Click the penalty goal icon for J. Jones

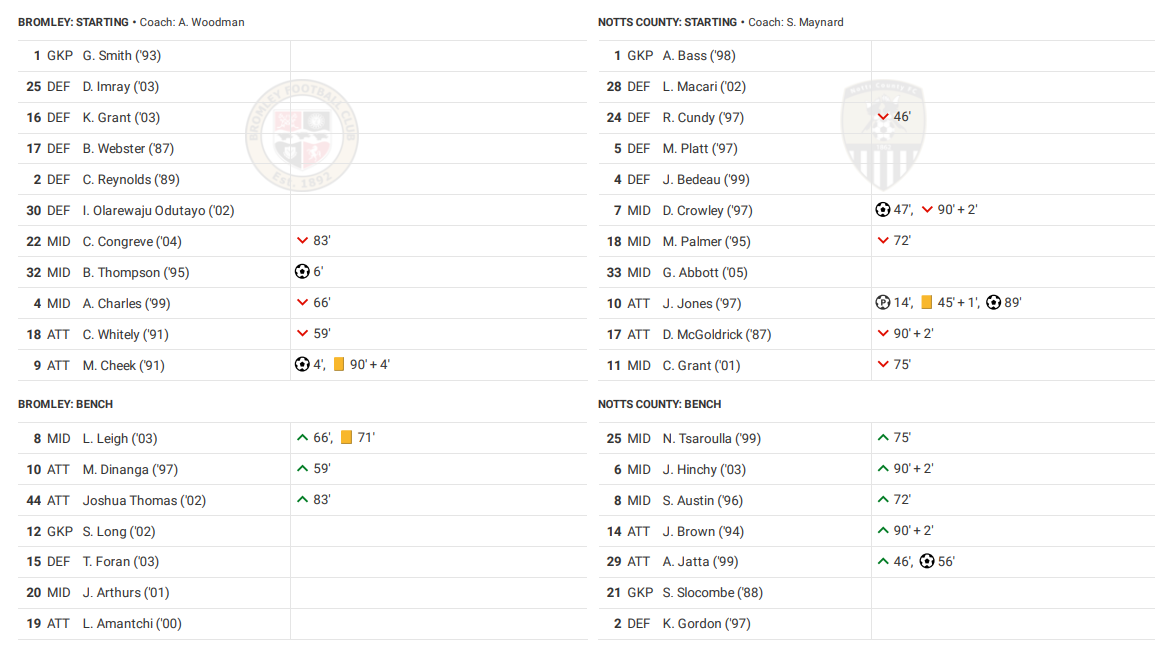(882, 303)
